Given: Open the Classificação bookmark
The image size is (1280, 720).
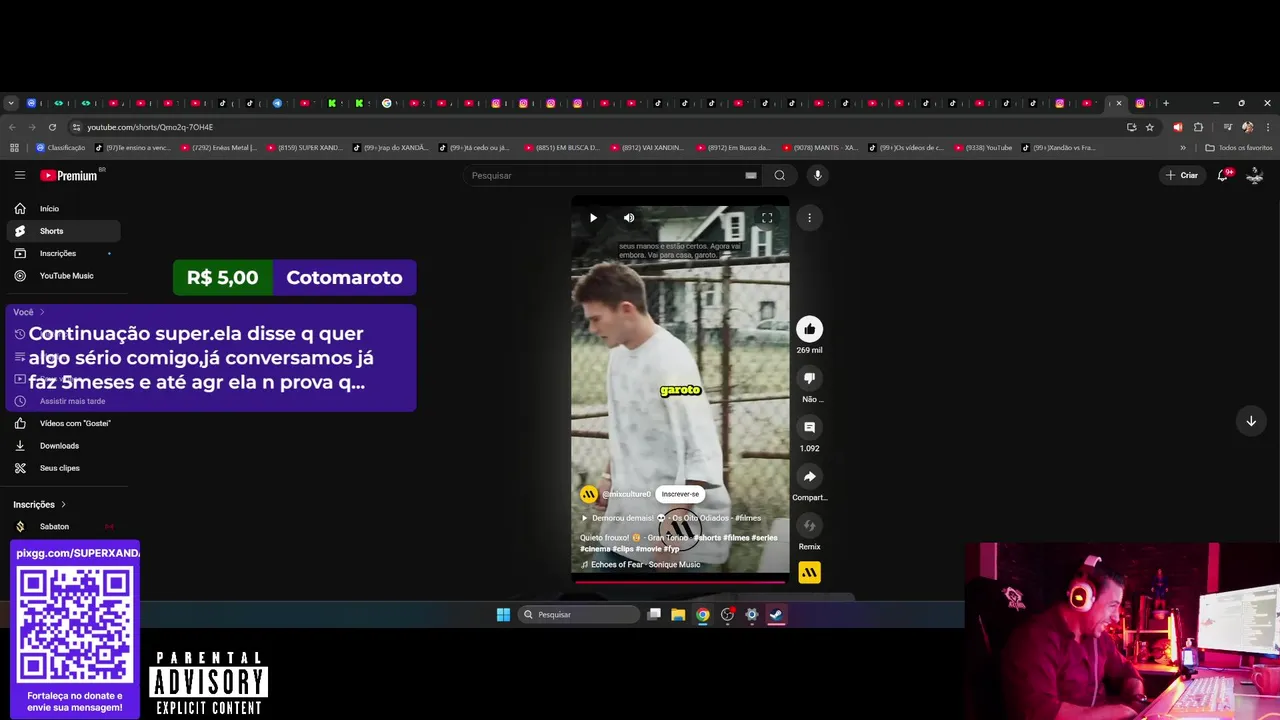Looking at the screenshot, I should (60, 147).
